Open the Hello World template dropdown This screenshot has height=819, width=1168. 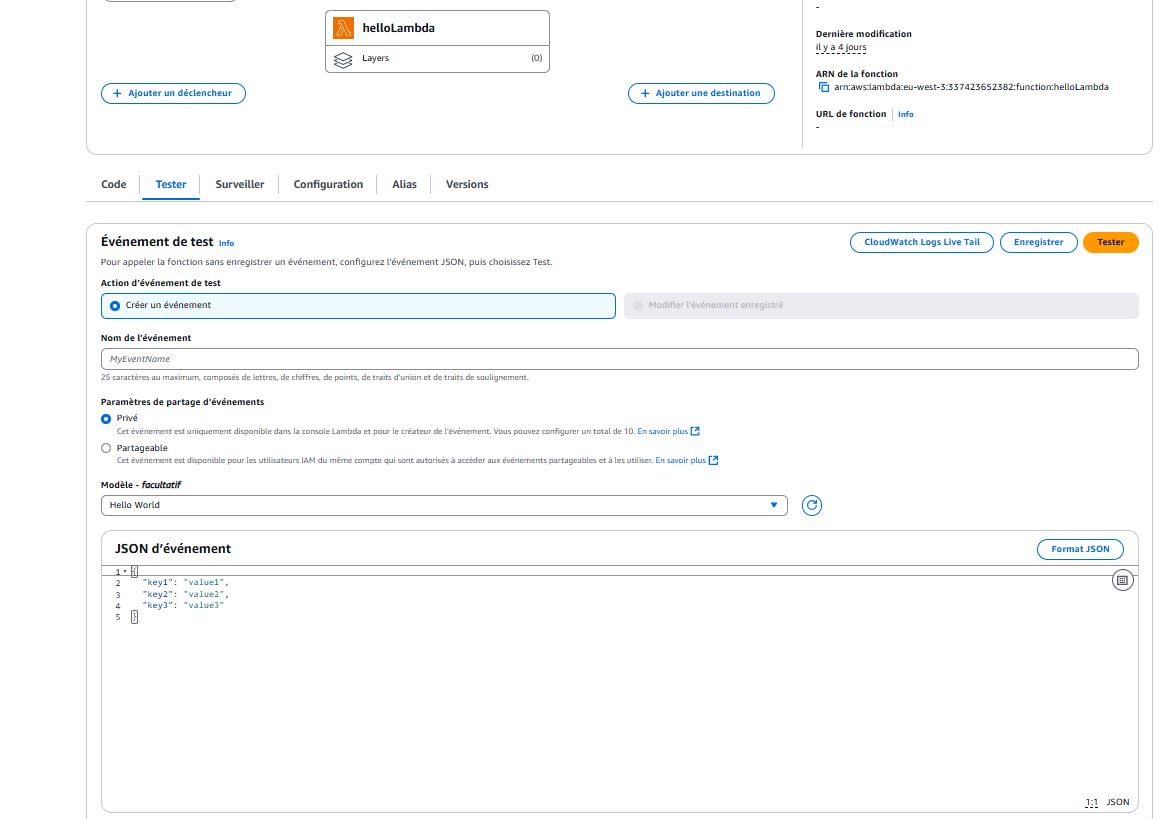point(444,505)
